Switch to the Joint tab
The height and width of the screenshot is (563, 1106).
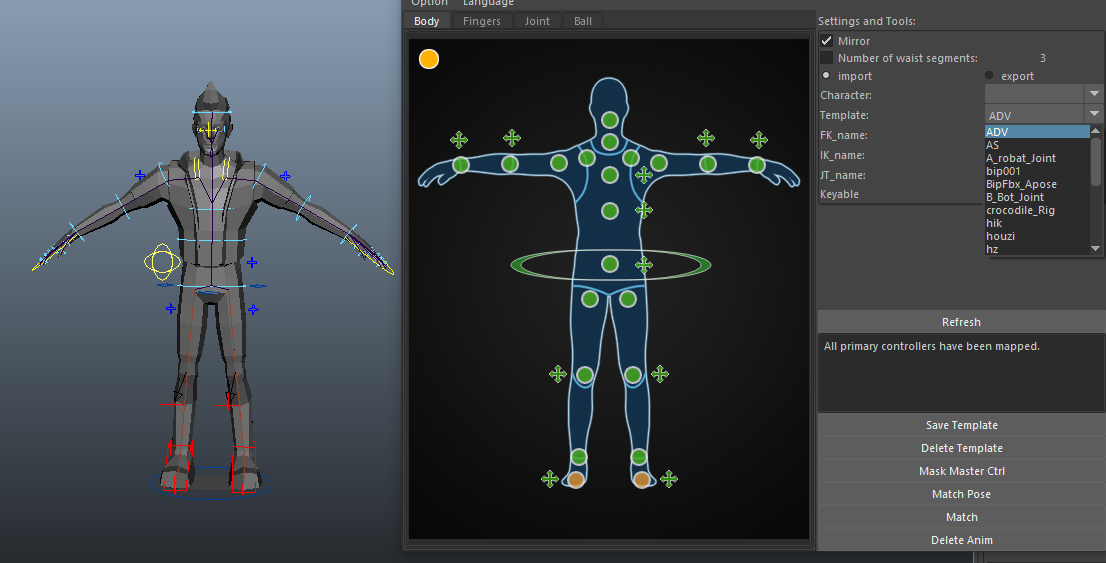[537, 21]
